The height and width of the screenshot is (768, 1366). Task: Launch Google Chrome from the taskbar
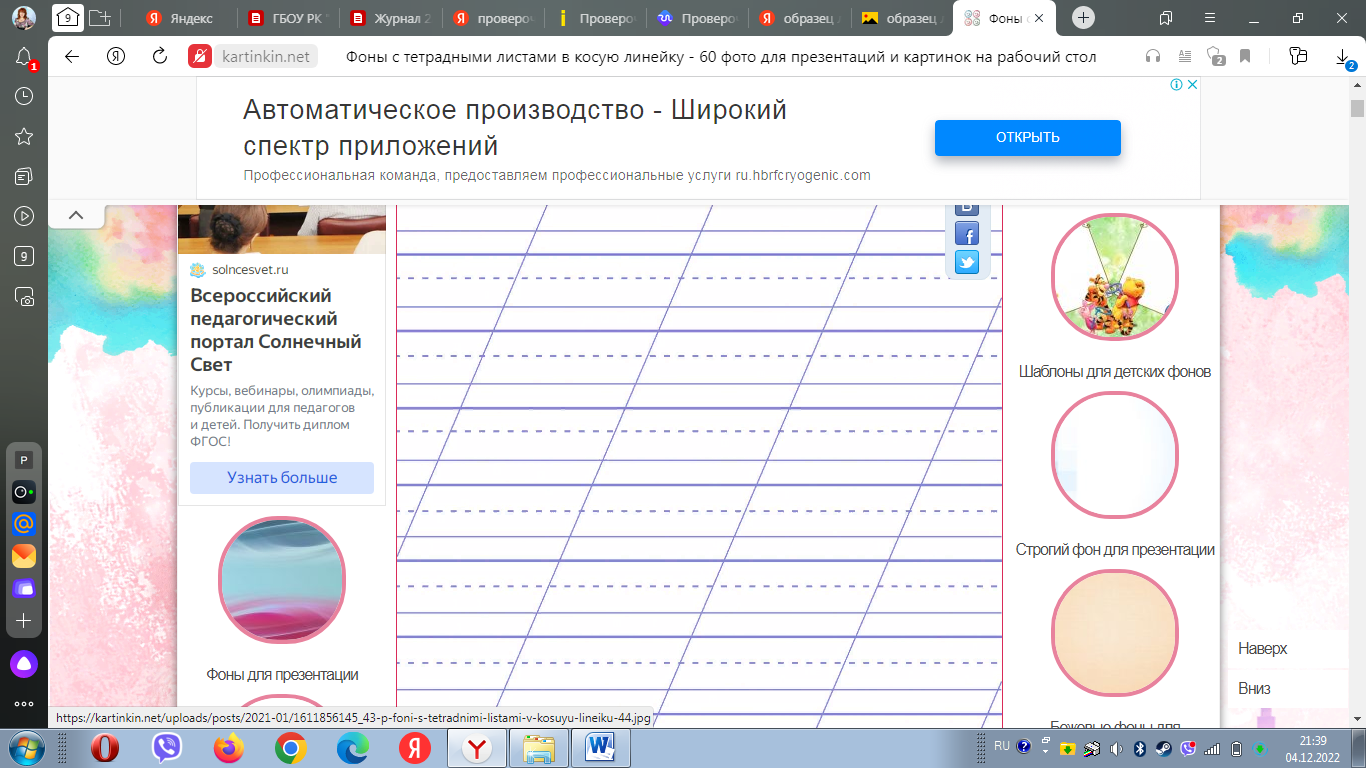[x=291, y=748]
